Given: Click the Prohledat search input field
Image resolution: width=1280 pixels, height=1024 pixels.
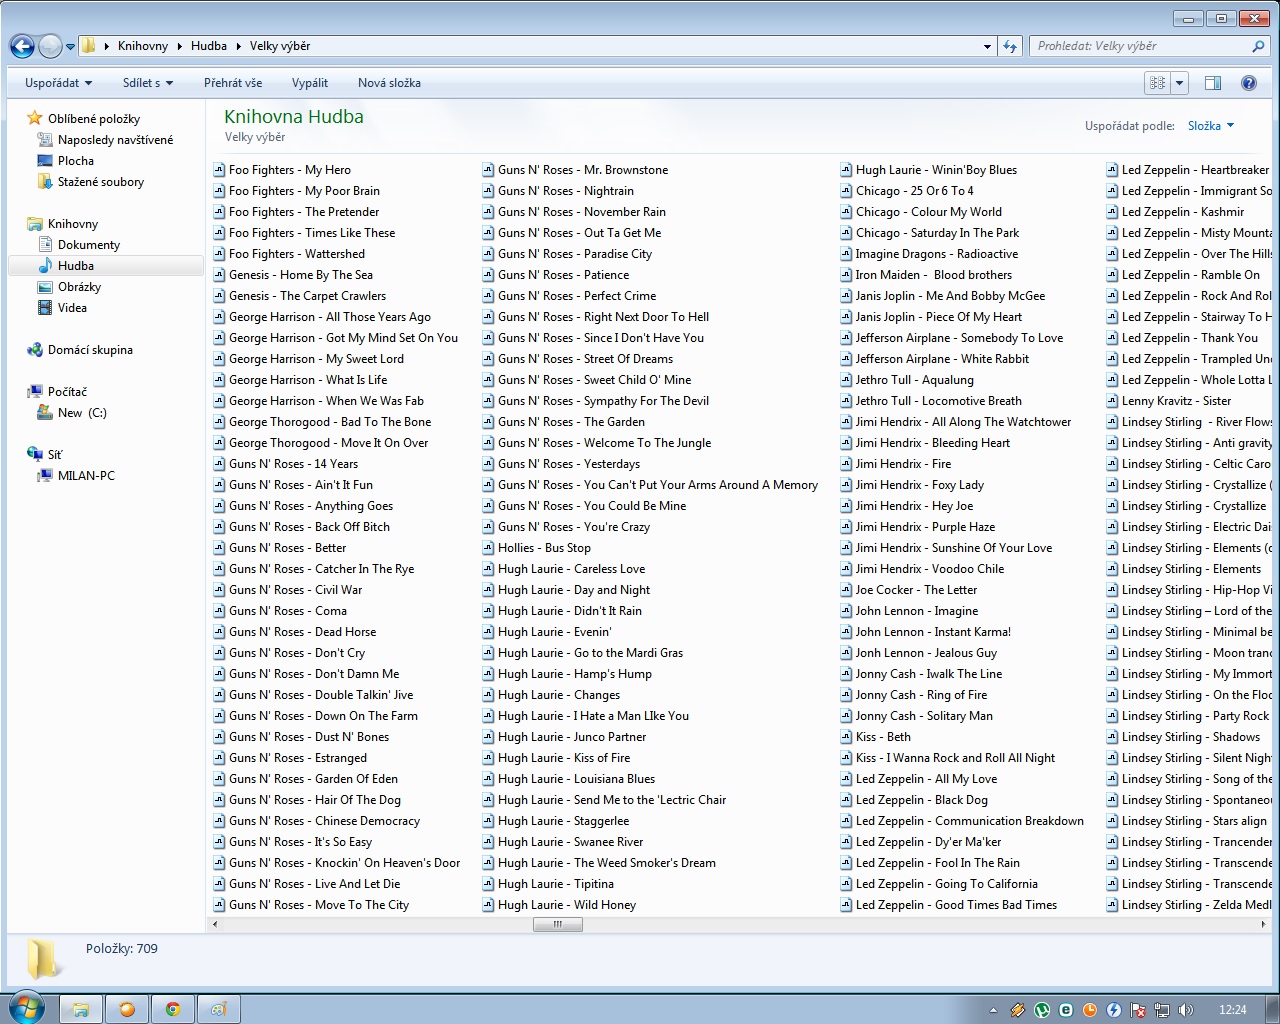Looking at the screenshot, I should pyautogui.click(x=1138, y=46).
